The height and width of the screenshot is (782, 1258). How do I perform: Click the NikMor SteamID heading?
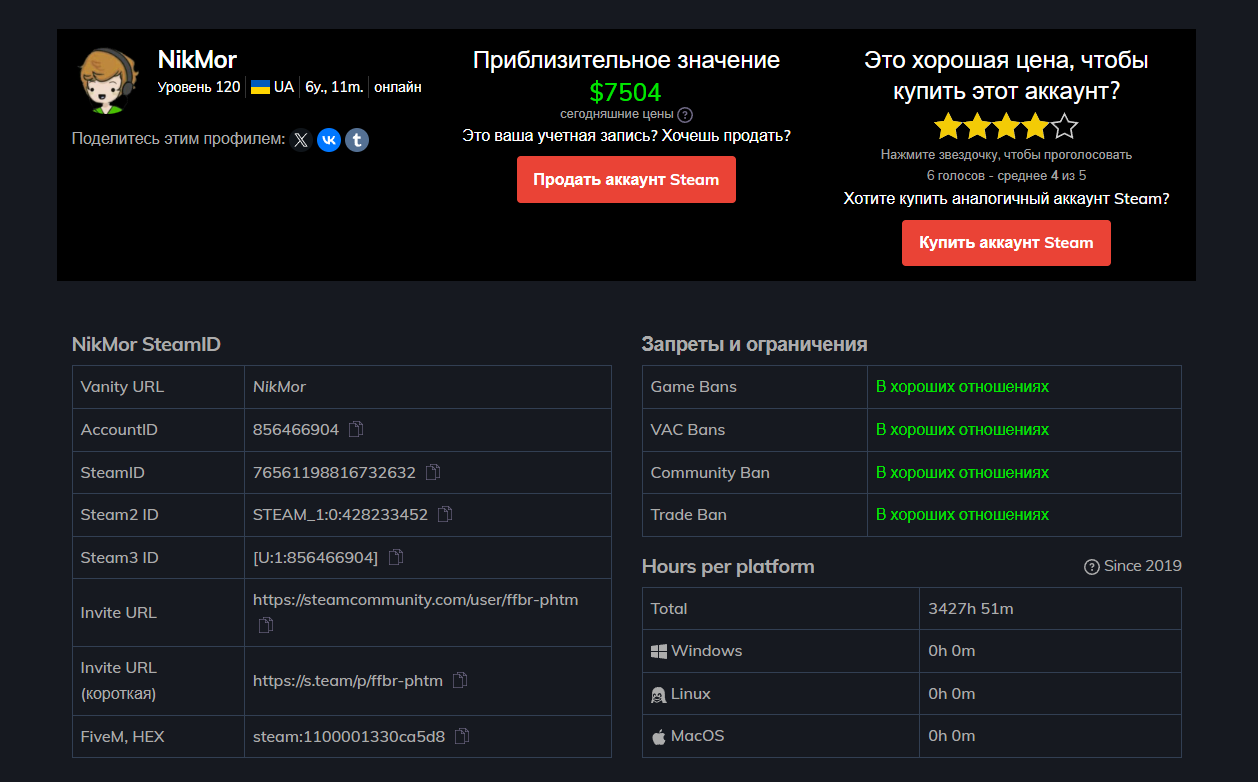pyautogui.click(x=146, y=345)
